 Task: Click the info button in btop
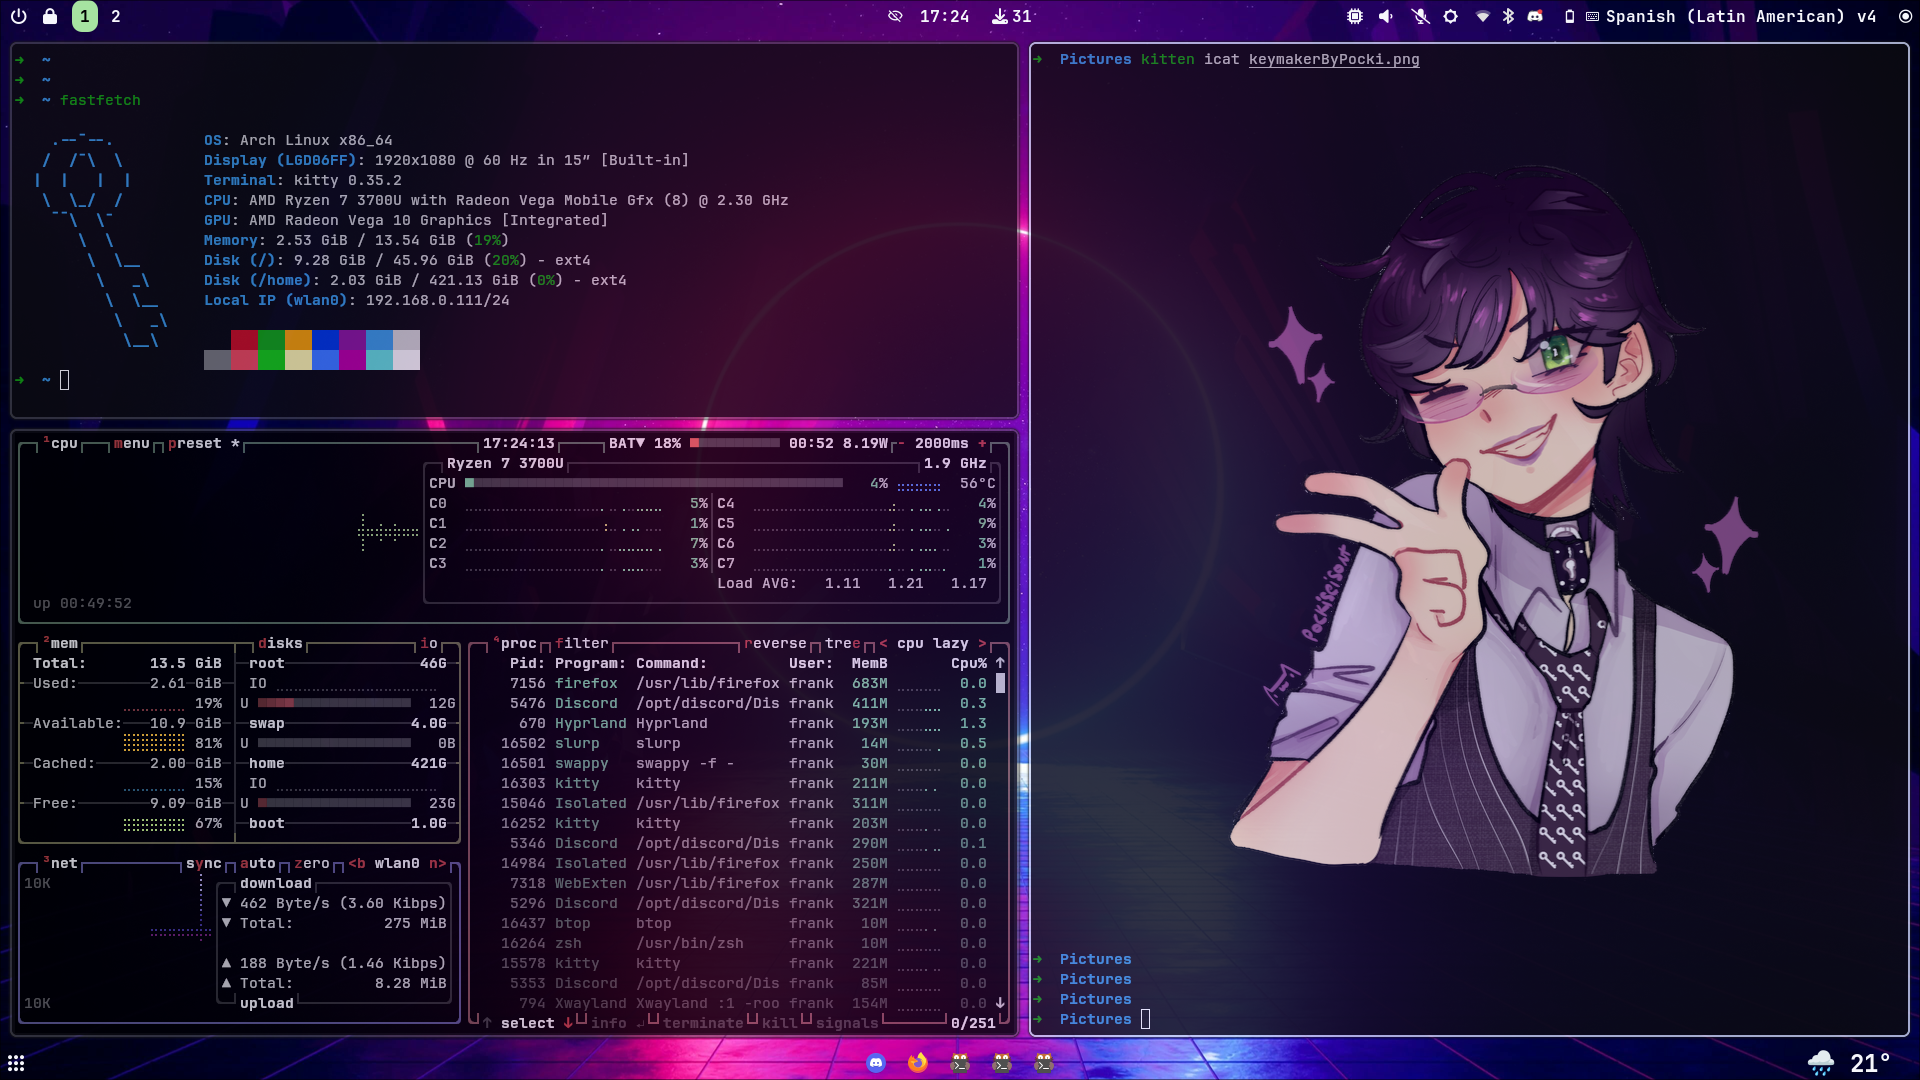point(608,1023)
